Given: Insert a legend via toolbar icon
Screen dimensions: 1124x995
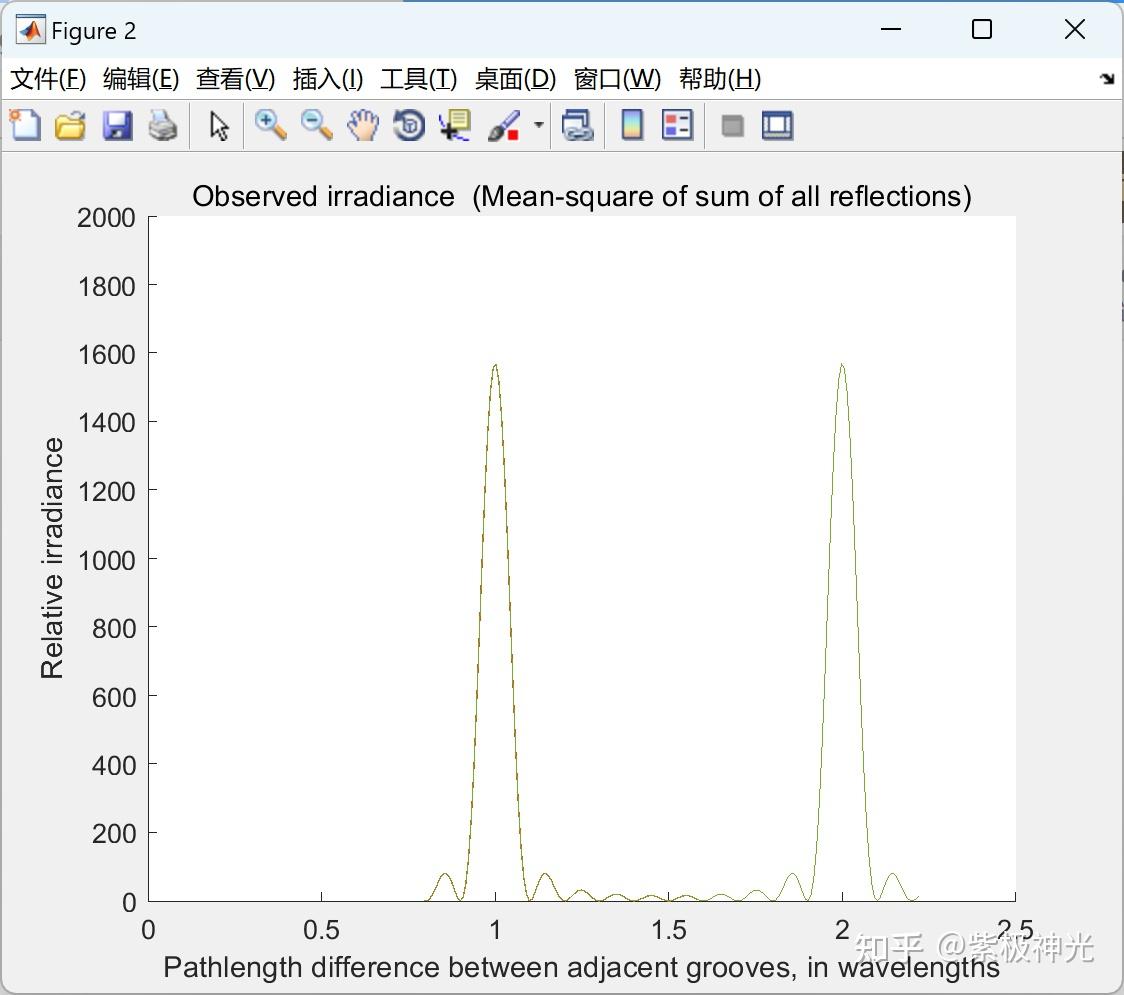Looking at the screenshot, I should [677, 125].
